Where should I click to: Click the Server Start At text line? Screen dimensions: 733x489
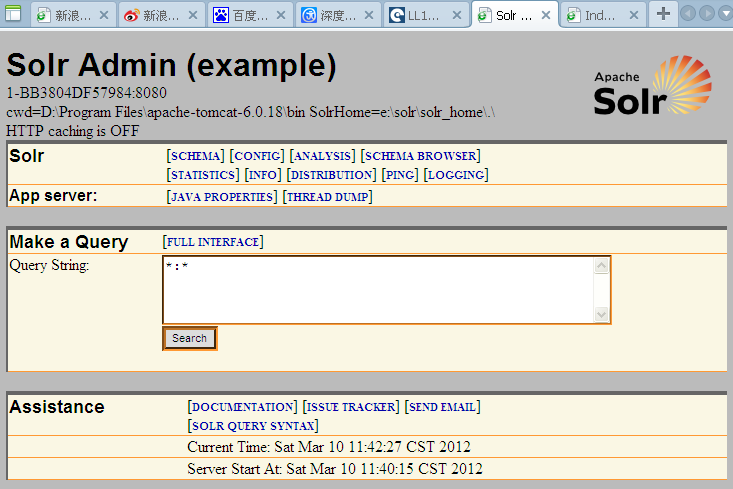[x=335, y=469]
